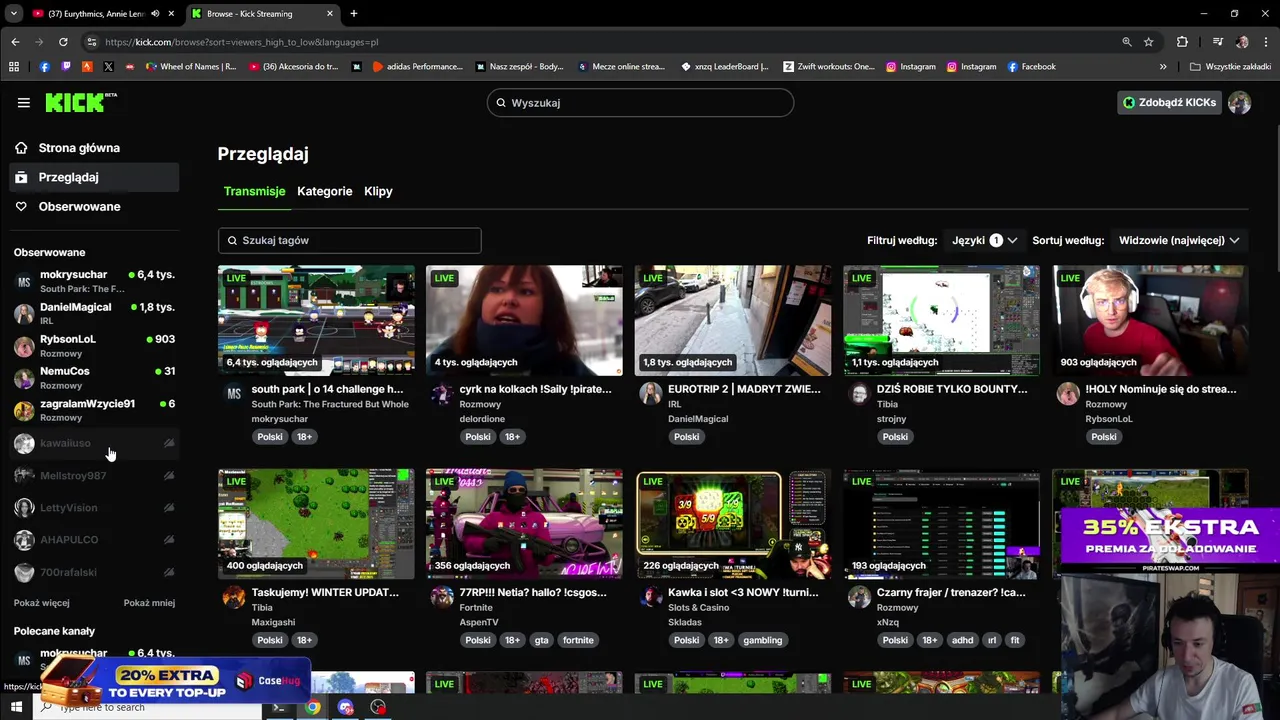
Task: Click the search magnifier icon in Wyszukaj
Action: click(501, 102)
